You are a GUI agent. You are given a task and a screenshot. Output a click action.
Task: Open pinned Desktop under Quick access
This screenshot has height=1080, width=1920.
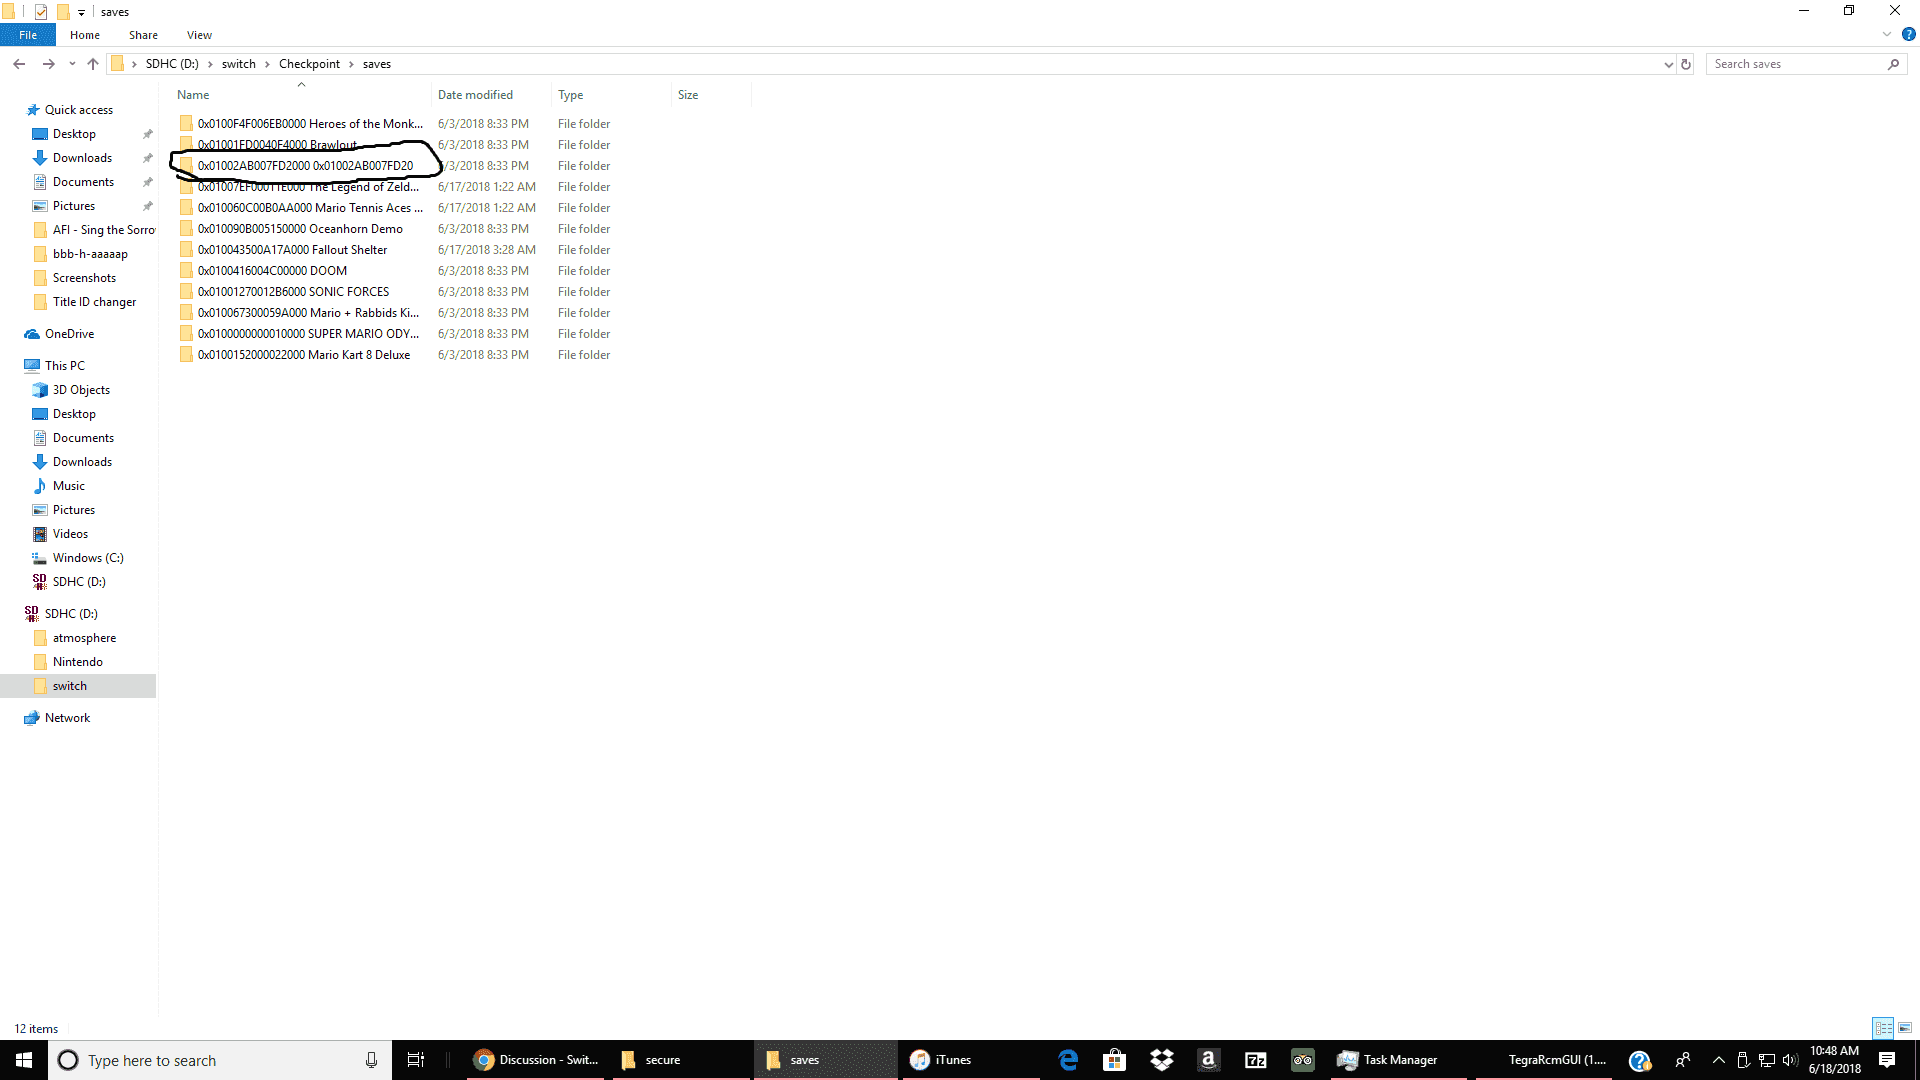[74, 134]
